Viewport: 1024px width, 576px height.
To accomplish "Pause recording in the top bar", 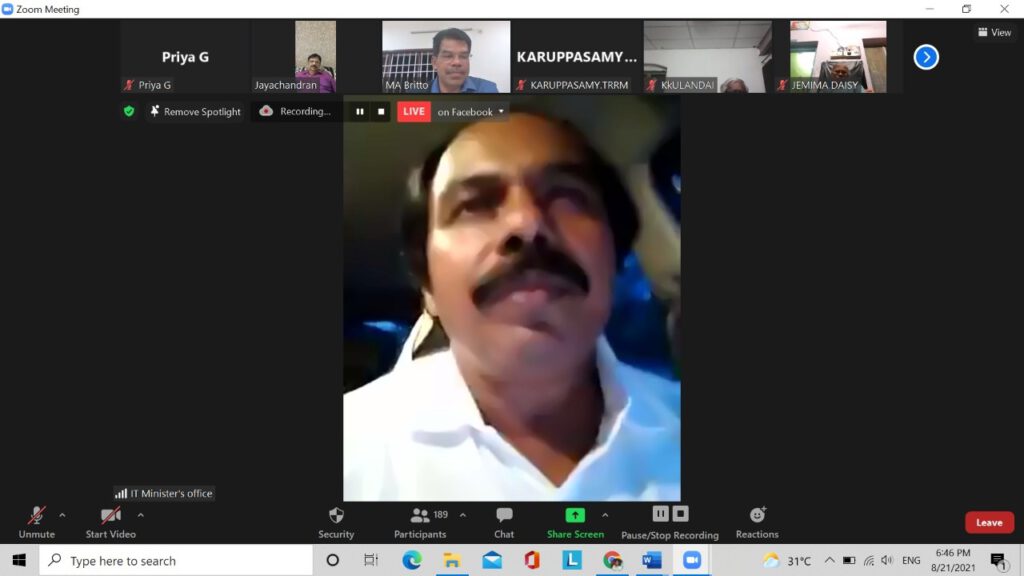I will [x=360, y=112].
